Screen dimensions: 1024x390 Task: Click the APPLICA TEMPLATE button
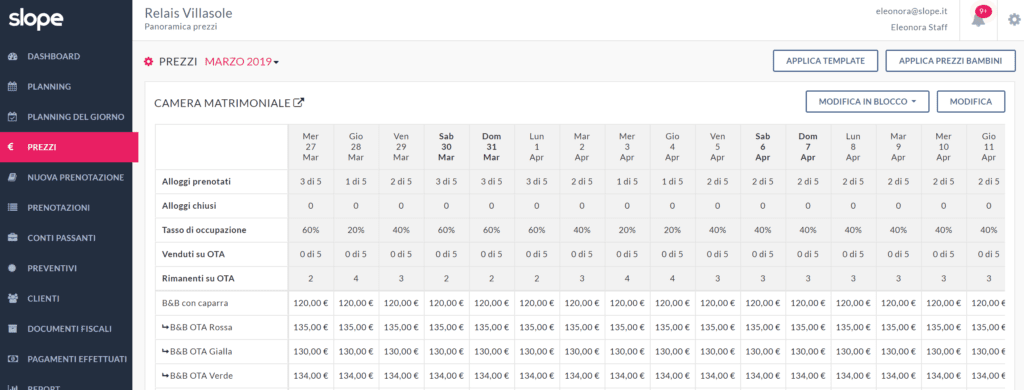click(825, 61)
